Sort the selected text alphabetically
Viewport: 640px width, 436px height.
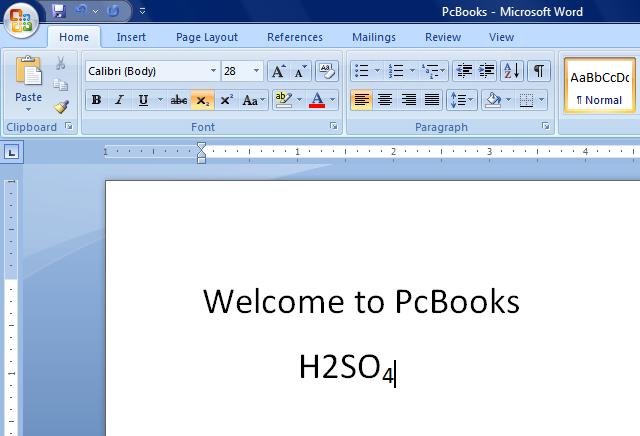pyautogui.click(x=512, y=71)
